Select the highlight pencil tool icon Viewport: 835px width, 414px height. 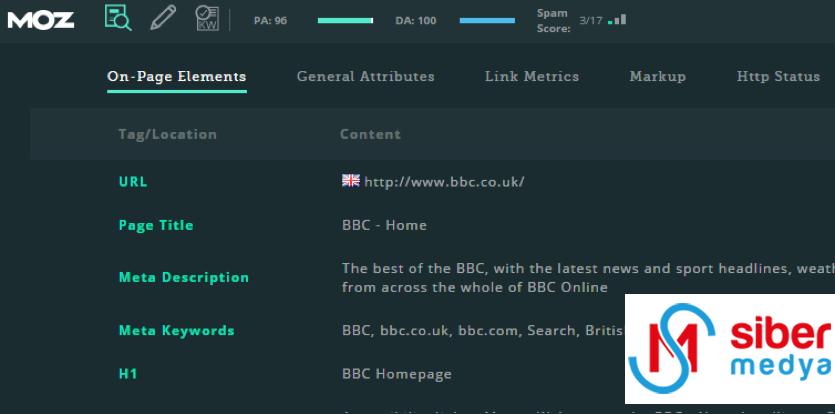(x=163, y=18)
